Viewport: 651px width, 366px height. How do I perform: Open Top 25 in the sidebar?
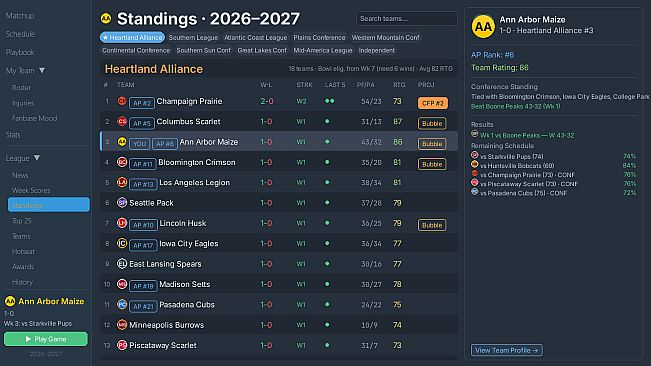click(x=22, y=221)
